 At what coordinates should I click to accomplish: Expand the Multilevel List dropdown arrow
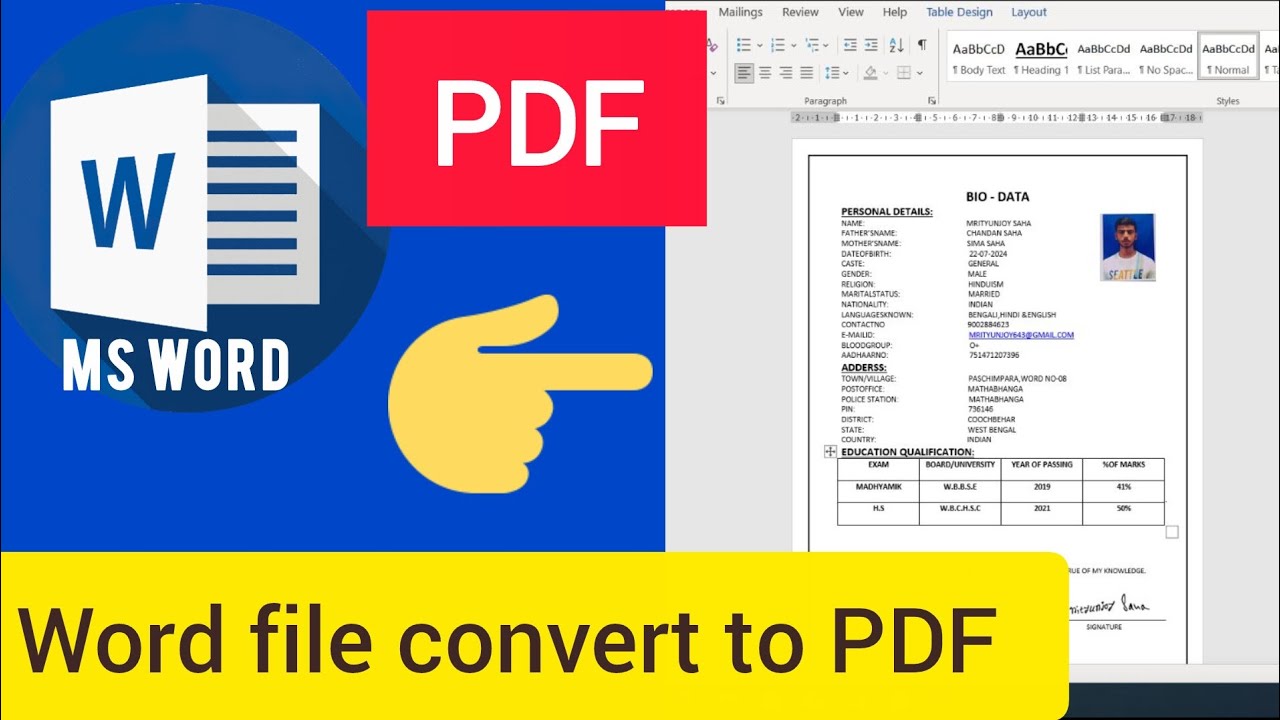(828, 45)
